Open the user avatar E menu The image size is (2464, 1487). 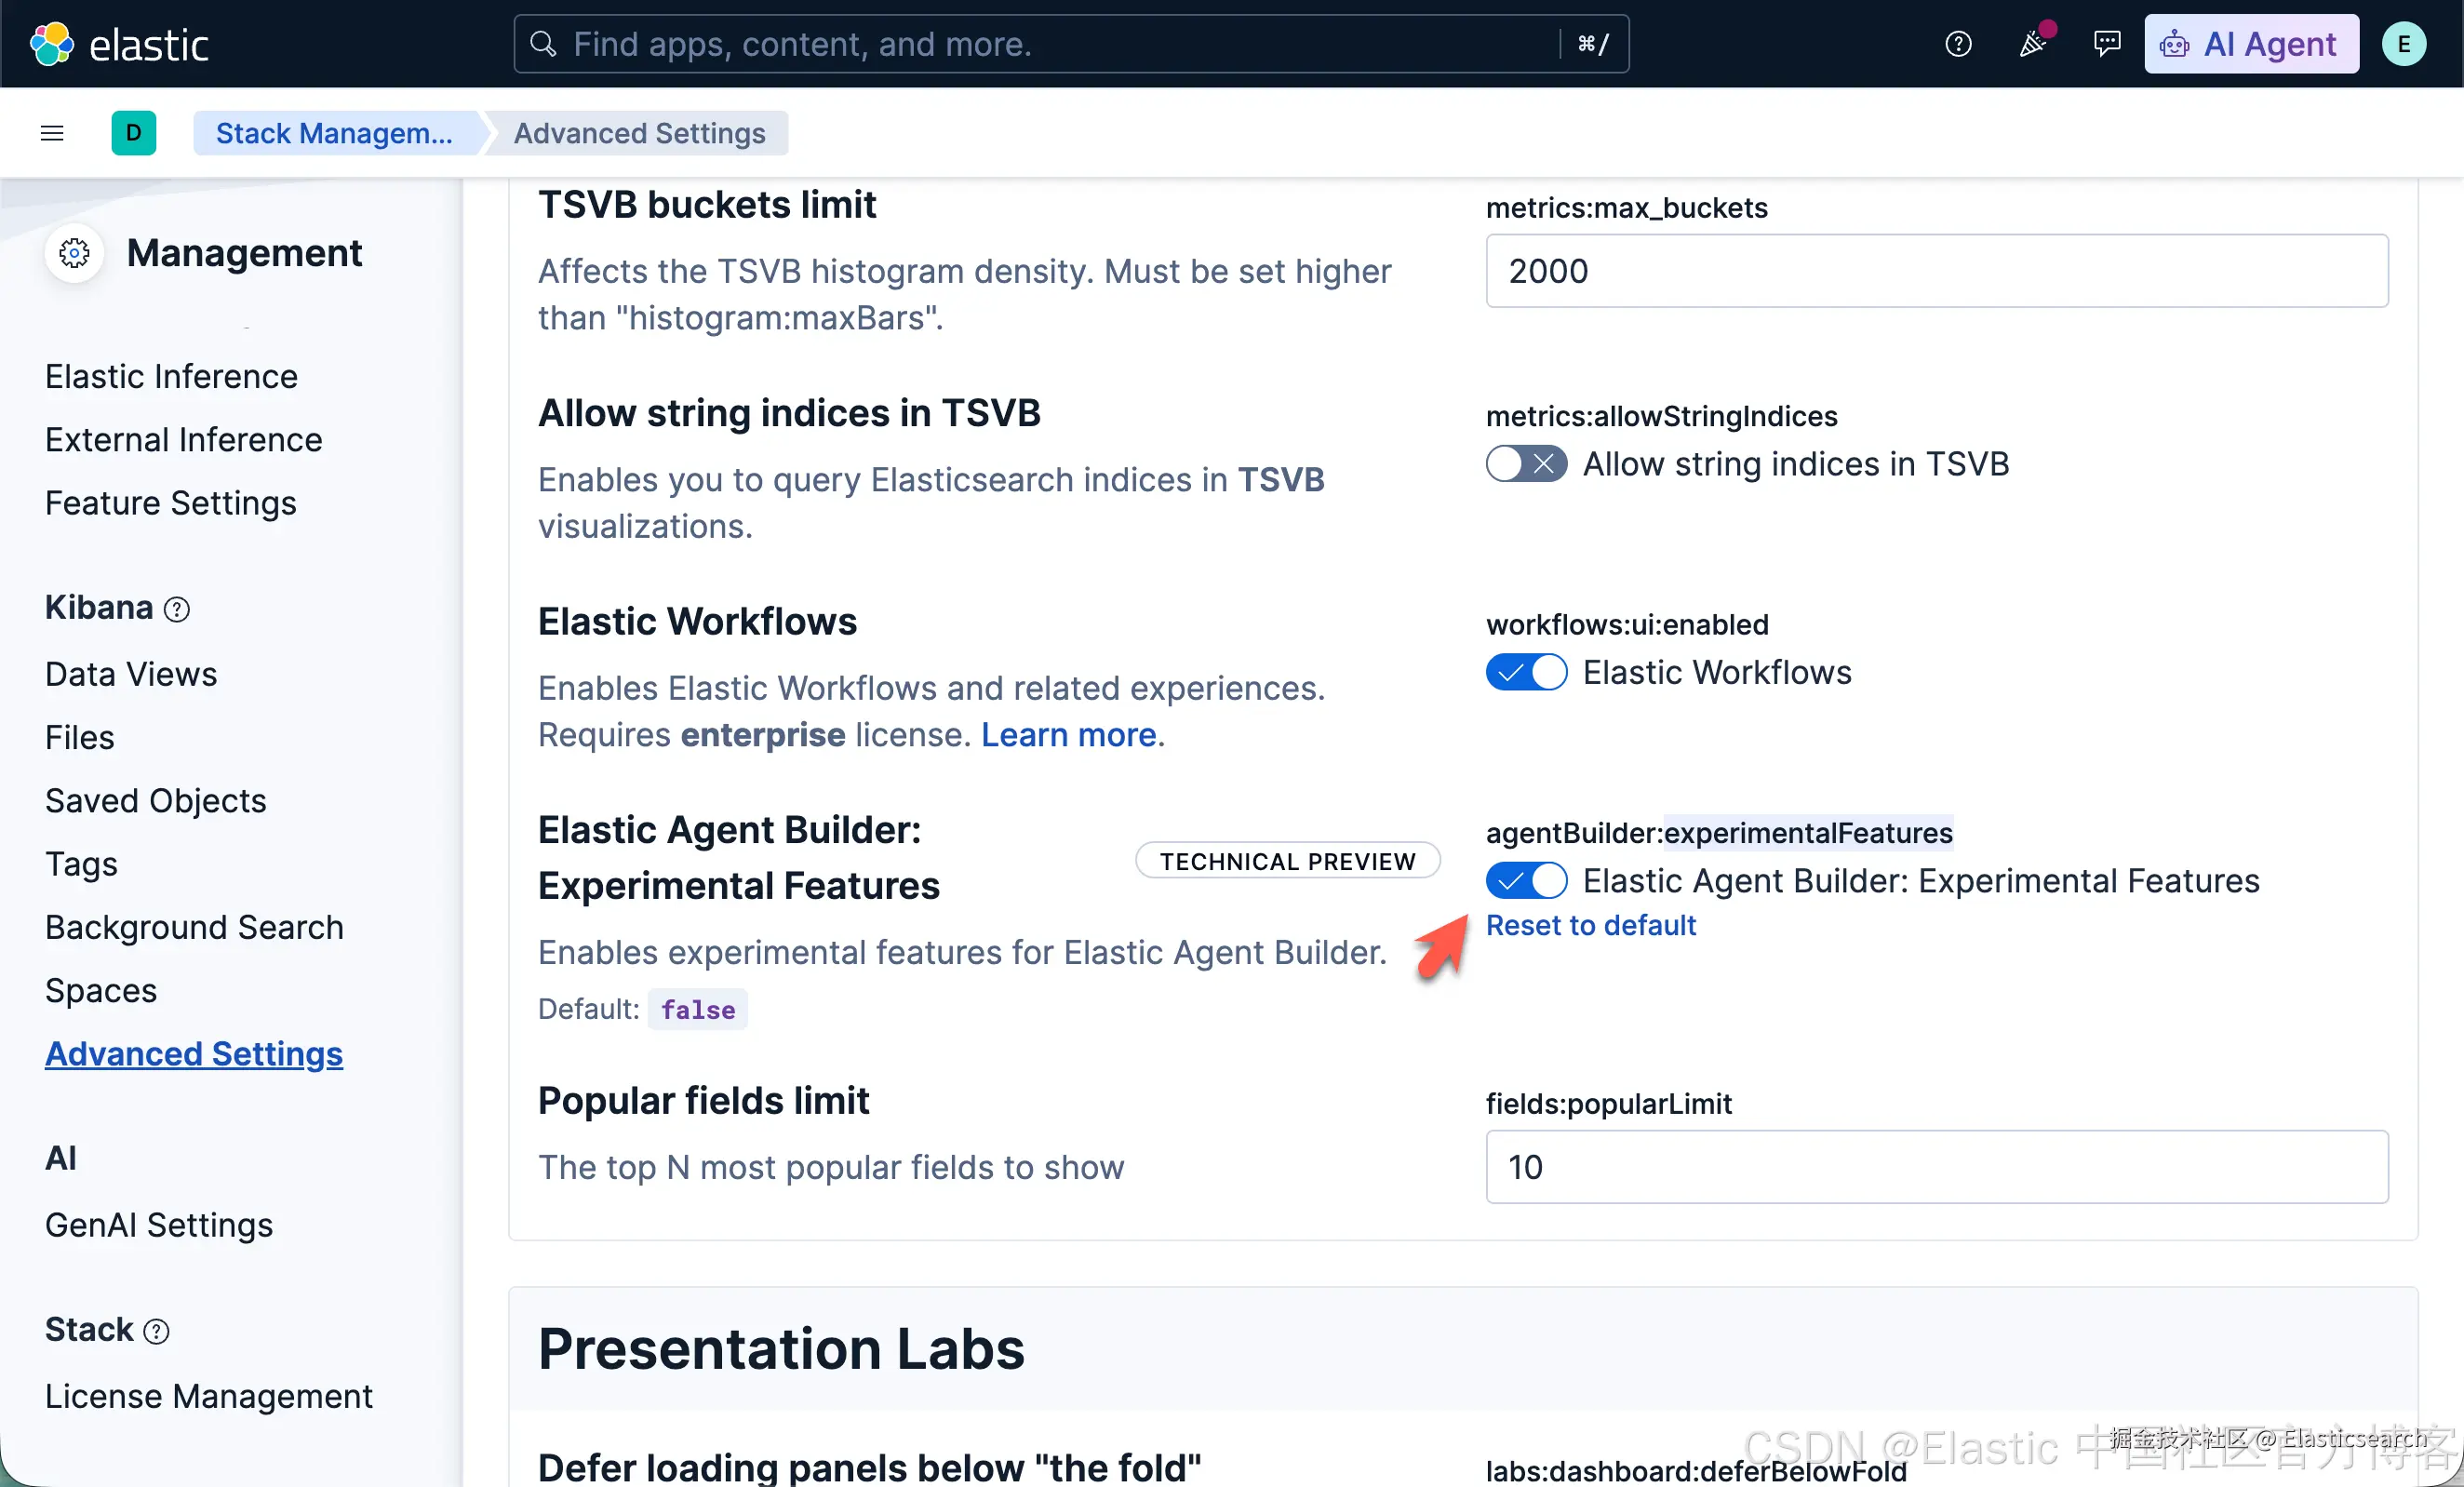[x=2402, y=44]
